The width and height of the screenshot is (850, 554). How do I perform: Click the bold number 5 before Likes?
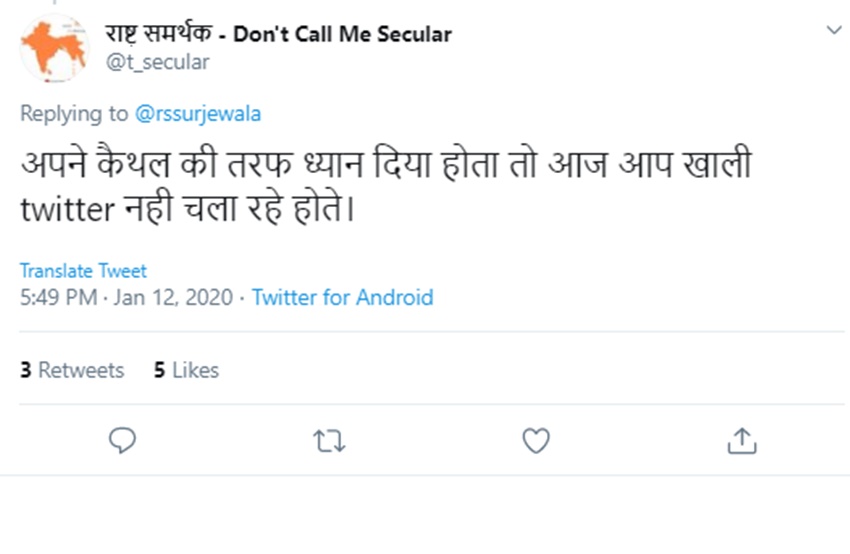(x=159, y=370)
